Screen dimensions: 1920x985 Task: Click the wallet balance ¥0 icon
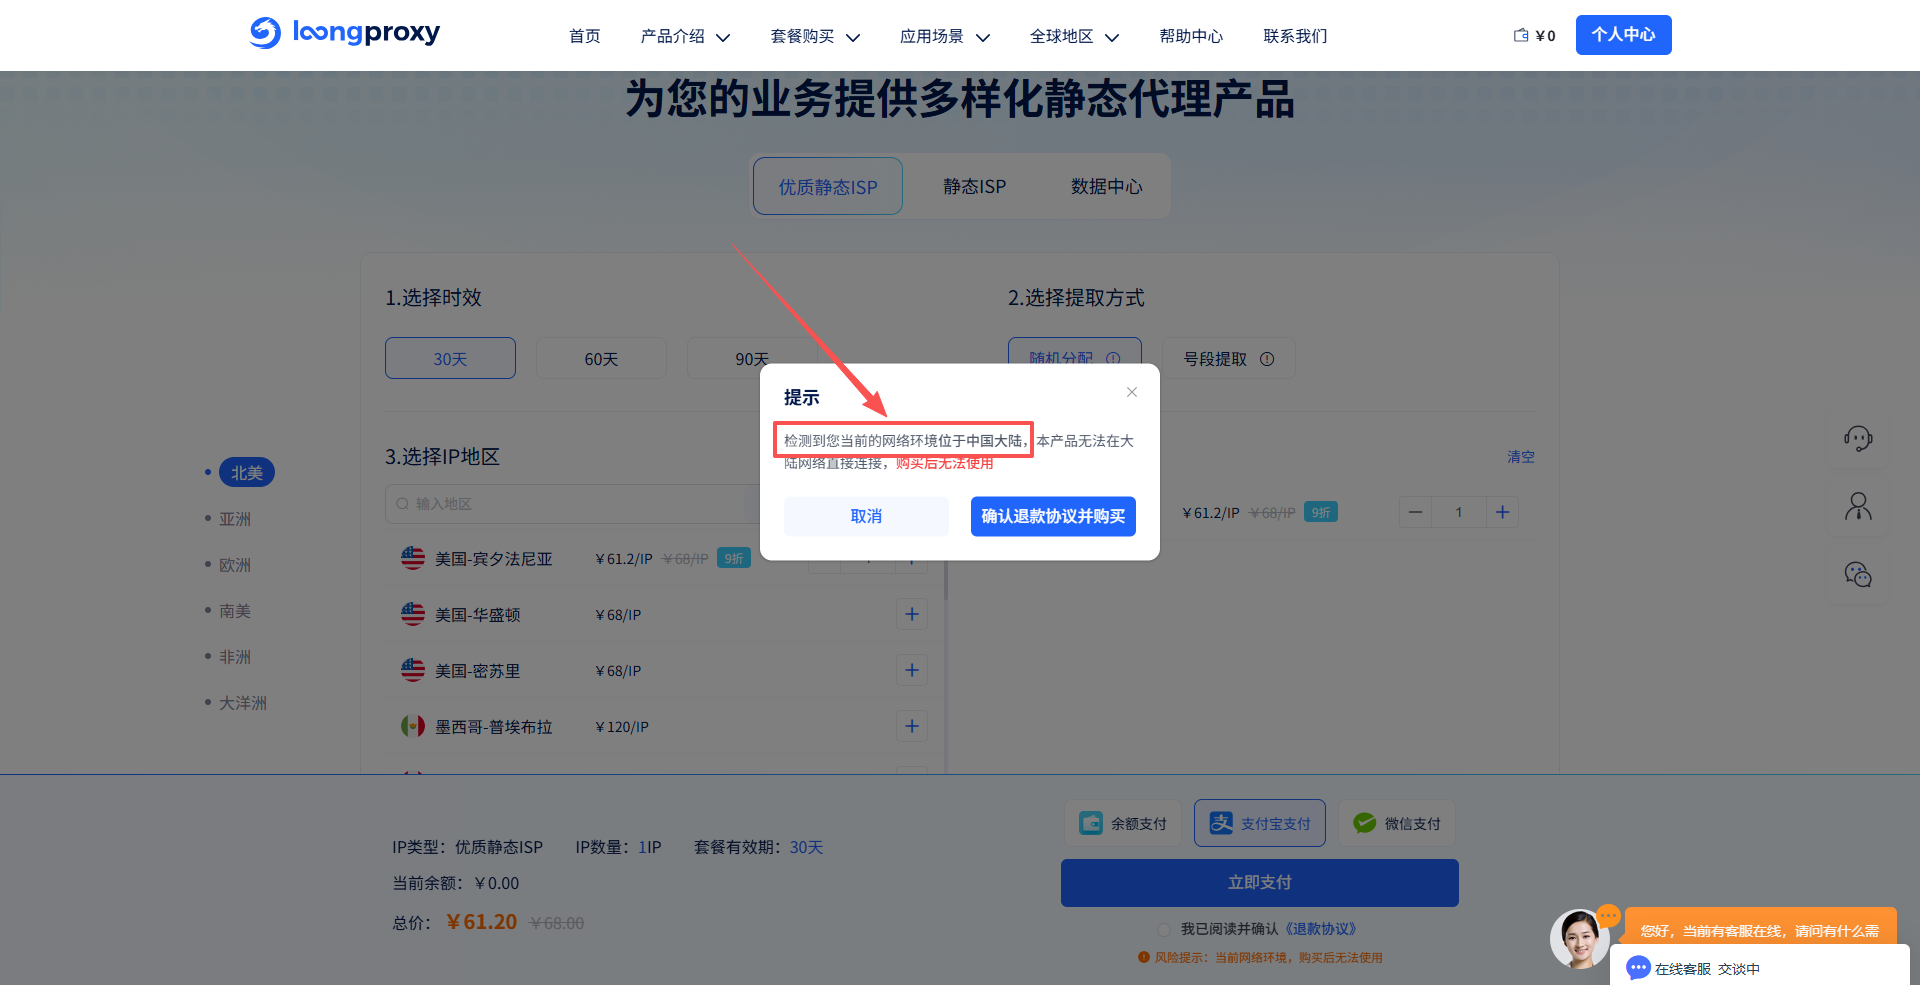point(1521,35)
